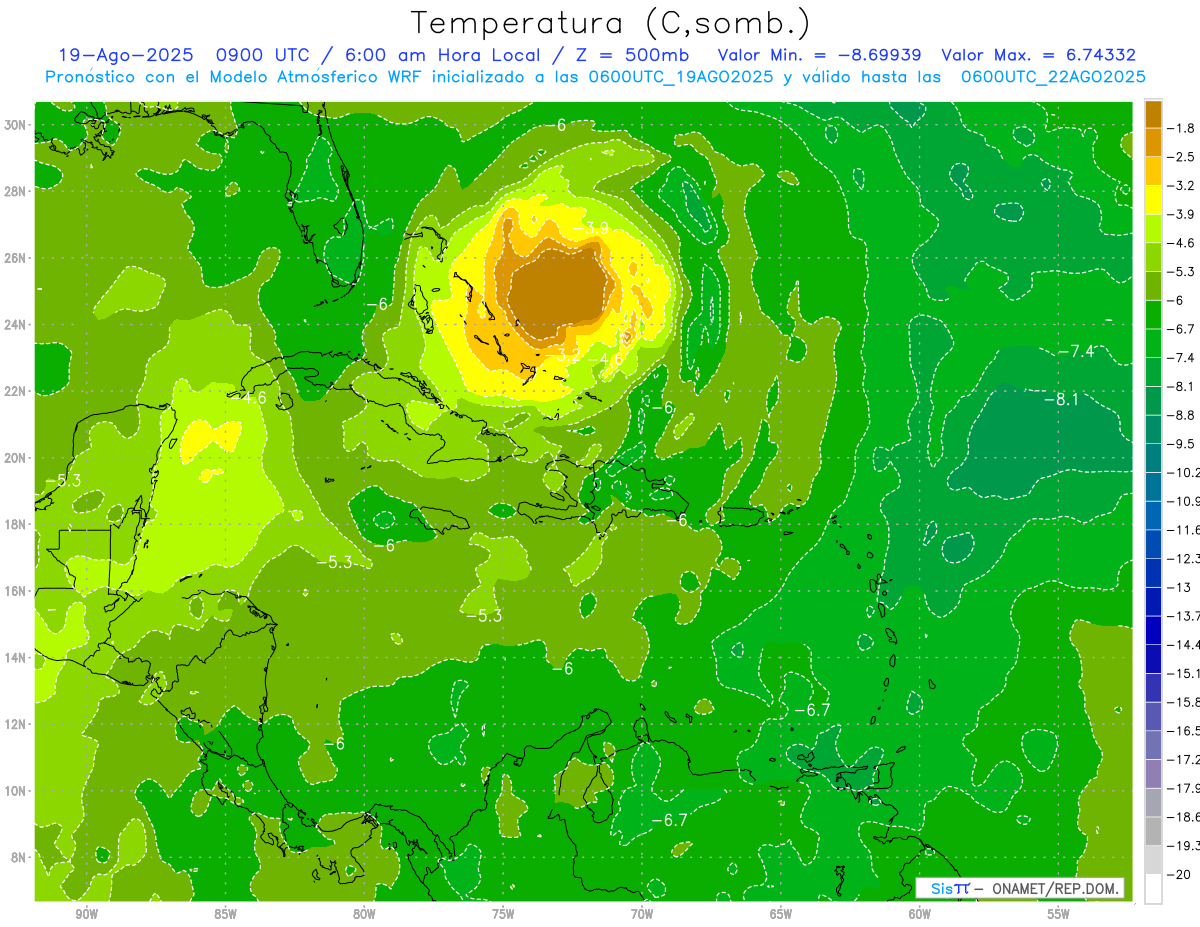Click the "20N" latitude axis label
Viewport: 1200px width, 927px height.
(15, 457)
